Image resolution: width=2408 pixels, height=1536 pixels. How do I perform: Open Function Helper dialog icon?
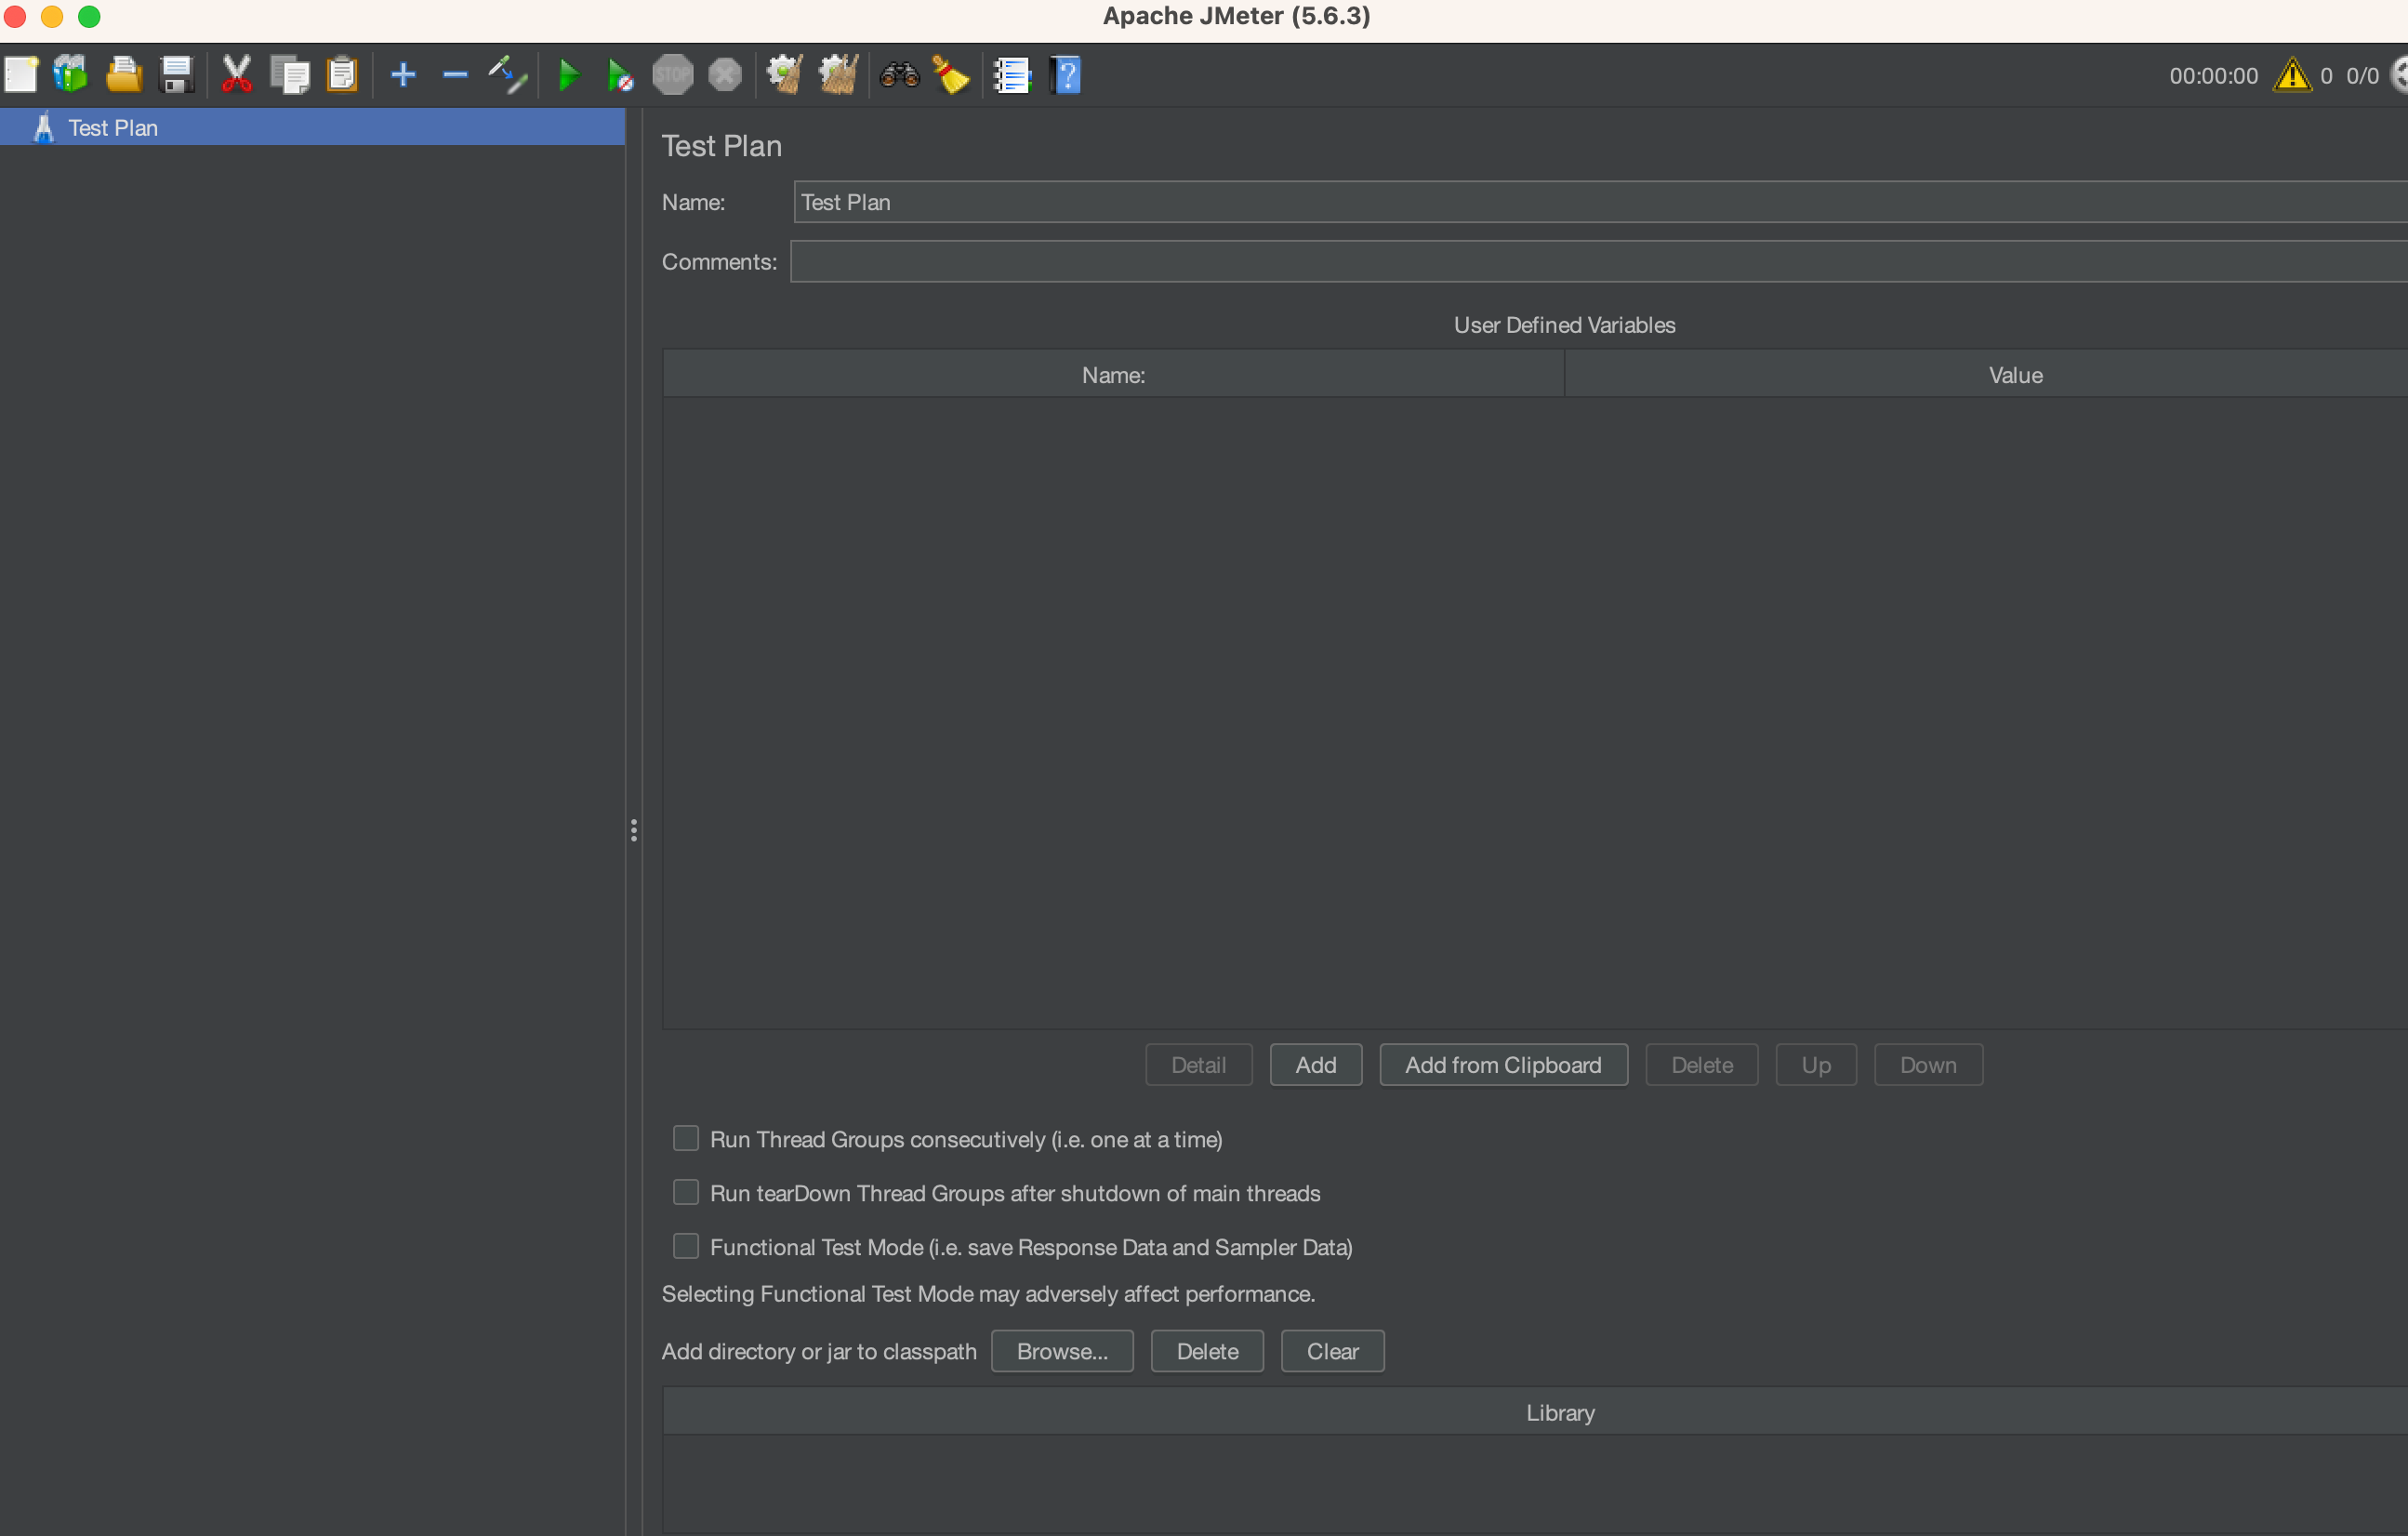(x=1012, y=75)
